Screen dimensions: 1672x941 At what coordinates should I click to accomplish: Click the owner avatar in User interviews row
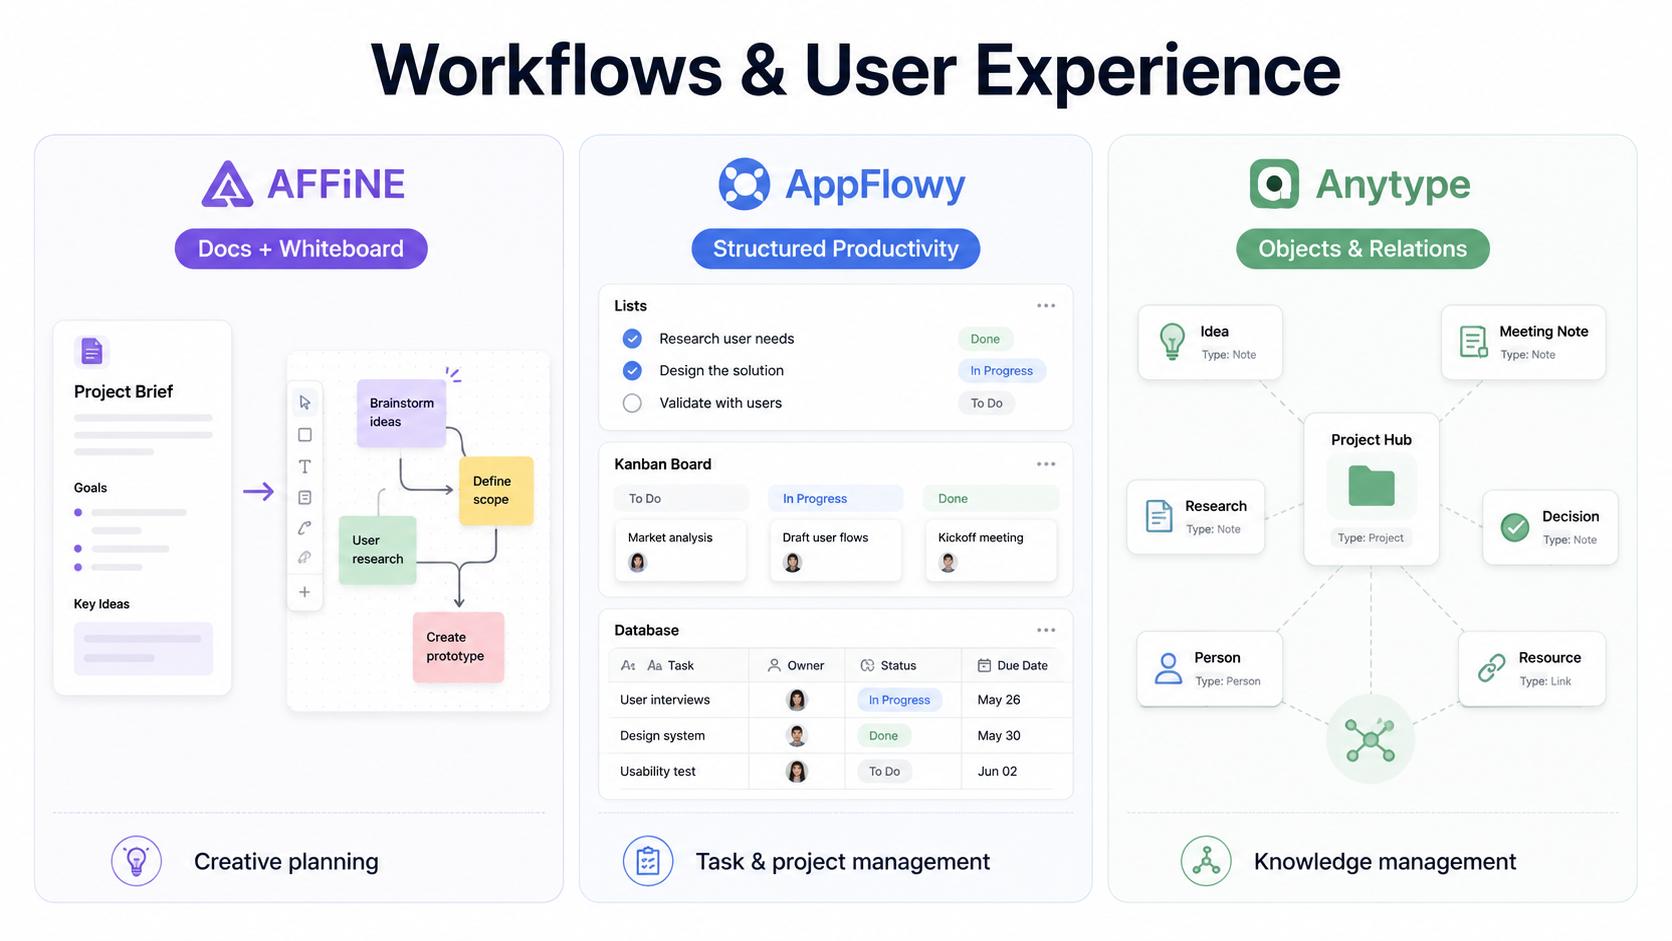pos(797,700)
